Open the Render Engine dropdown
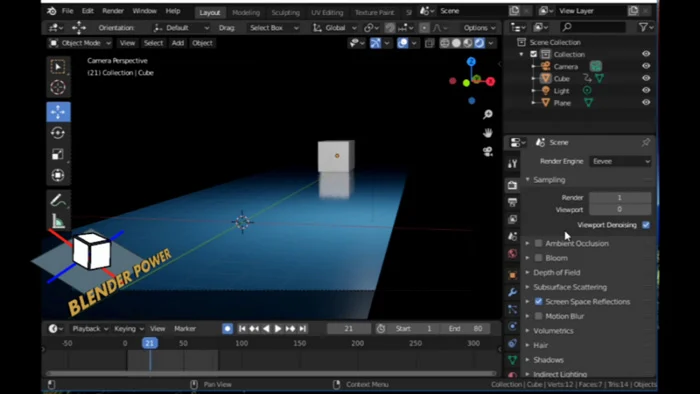Screen dimensions: 700x394 click(620, 161)
